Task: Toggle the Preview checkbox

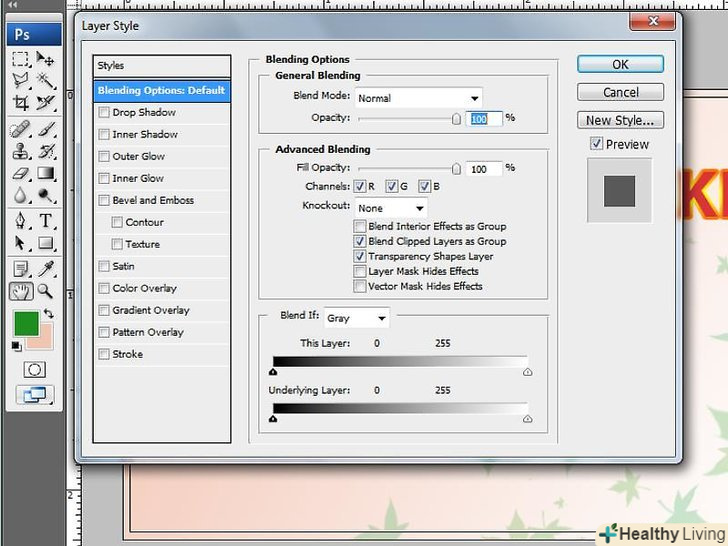Action: (x=597, y=143)
